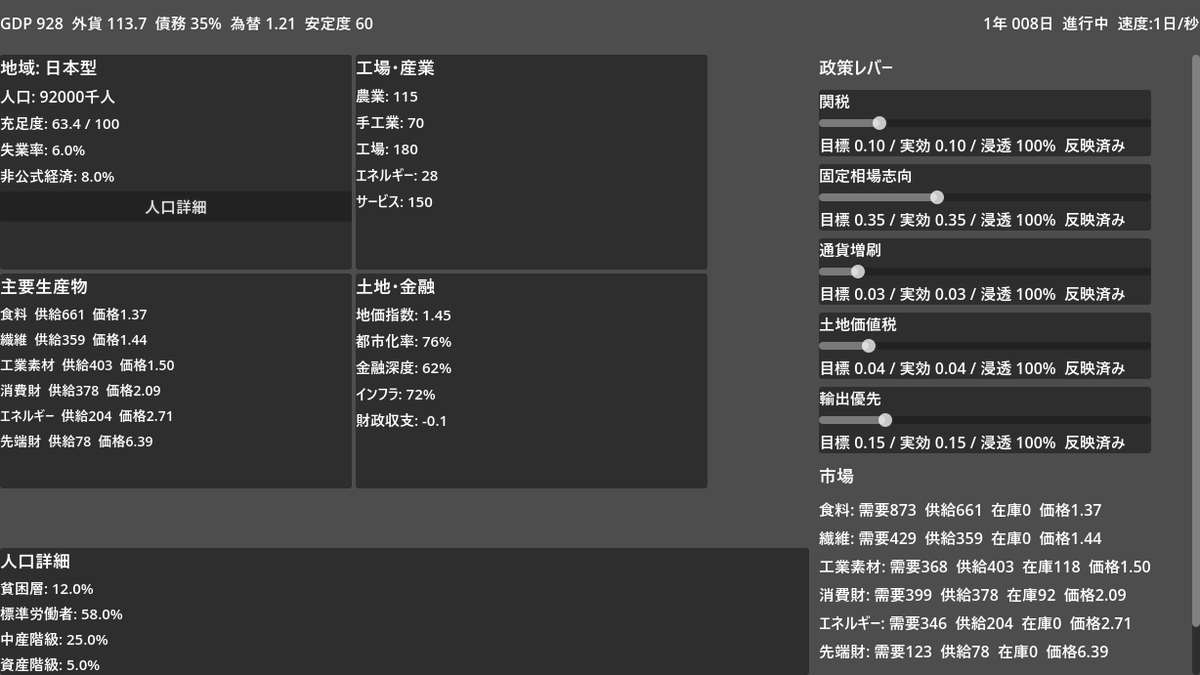Adjust the 土地価値税 slider handle

(x=868, y=346)
